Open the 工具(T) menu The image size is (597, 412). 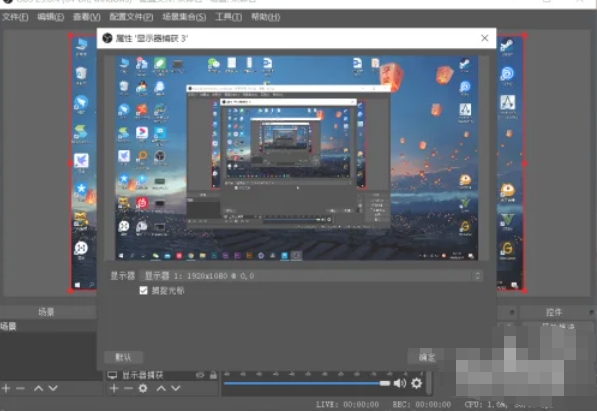coord(228,17)
